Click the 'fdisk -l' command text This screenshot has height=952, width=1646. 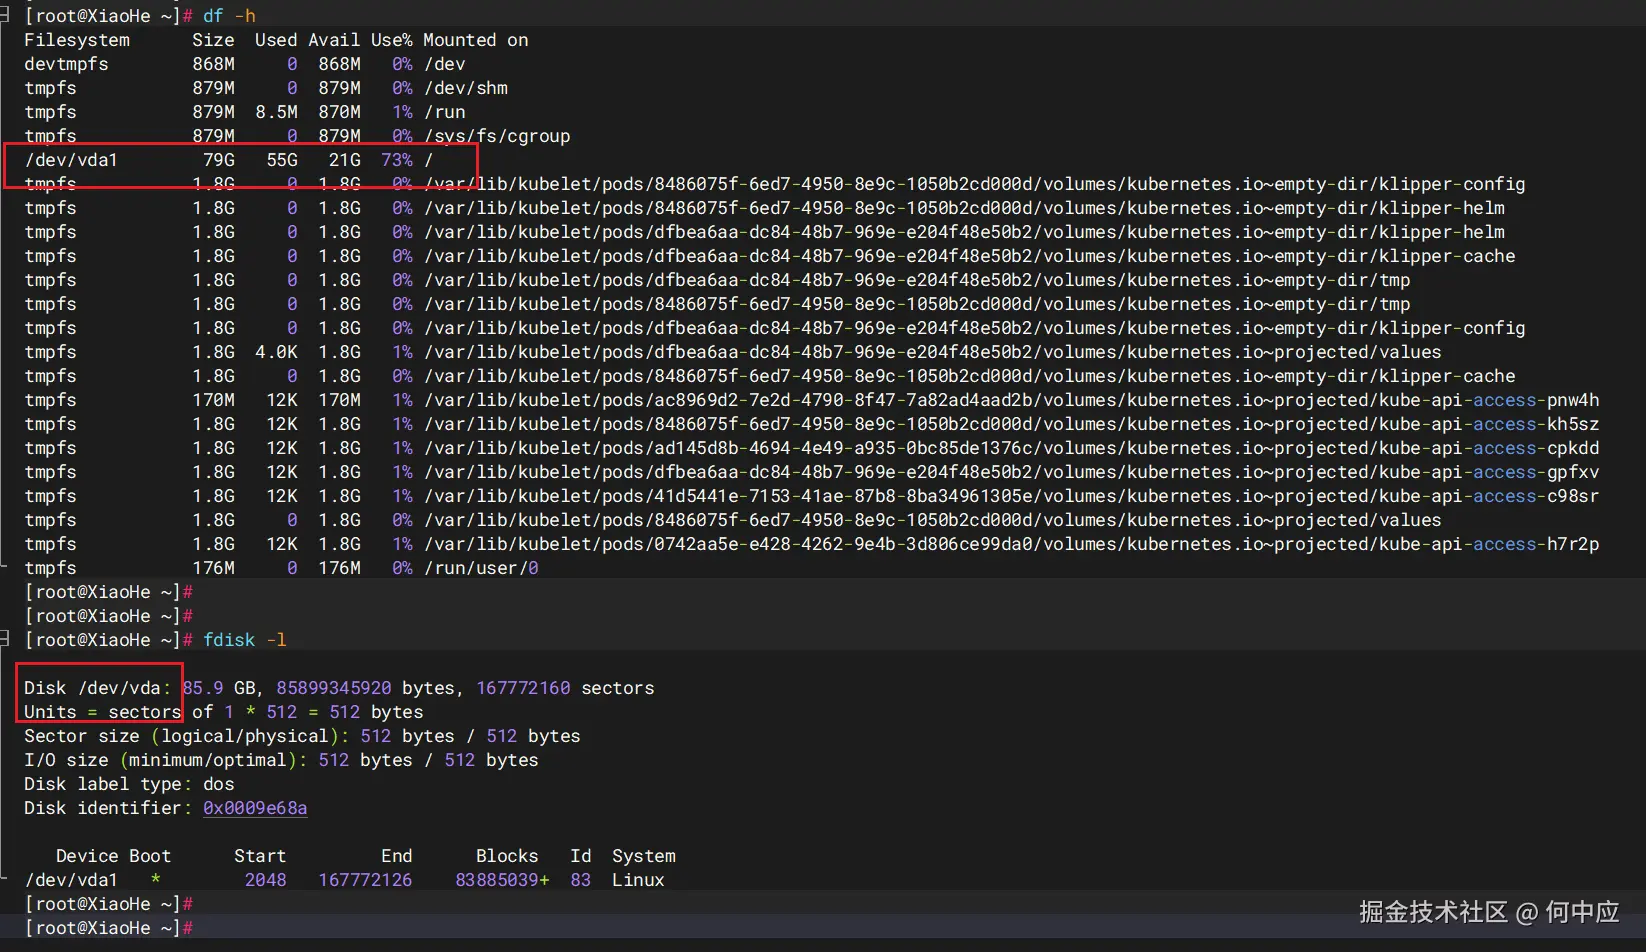(245, 640)
